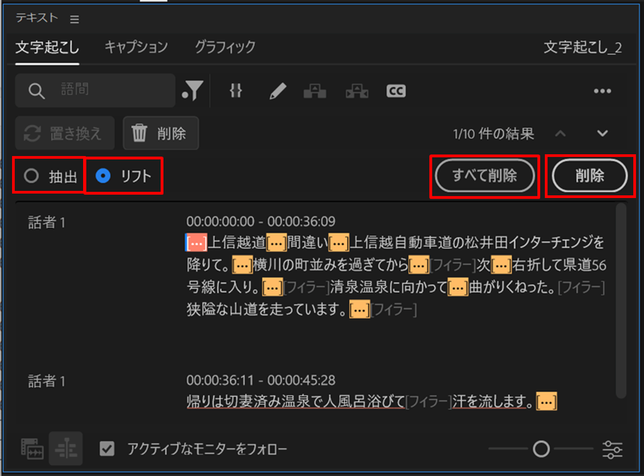Click the 文字起こし_2 transcript name
The image size is (644, 476).
(583, 48)
